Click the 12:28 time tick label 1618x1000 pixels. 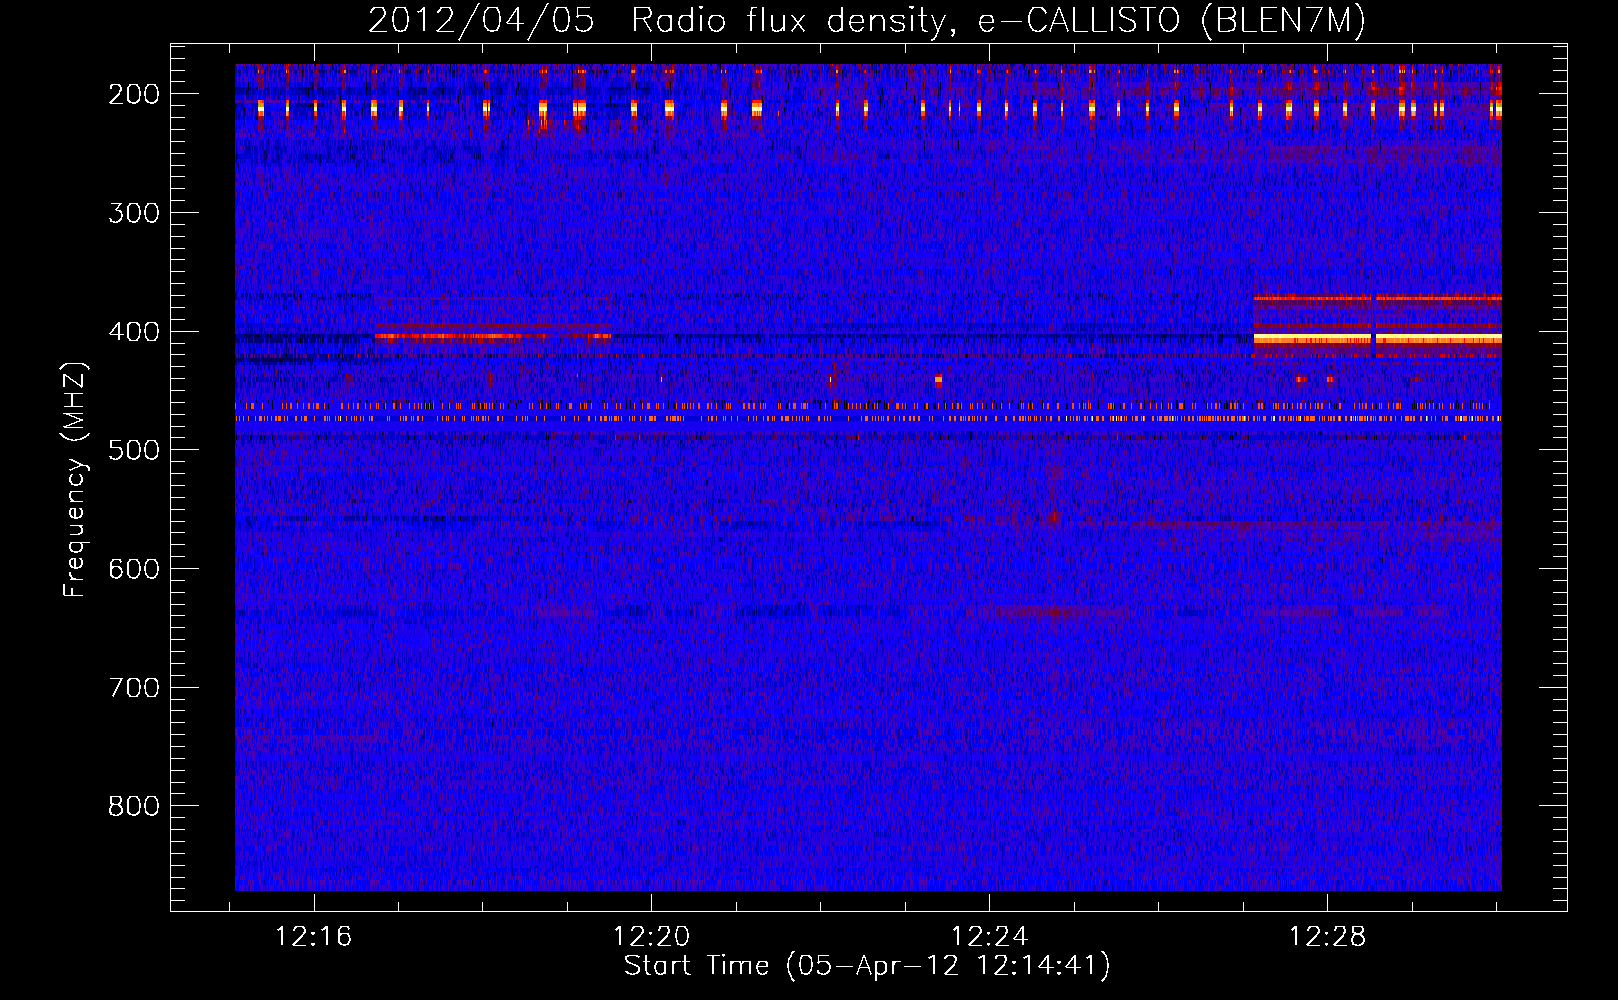1328,937
